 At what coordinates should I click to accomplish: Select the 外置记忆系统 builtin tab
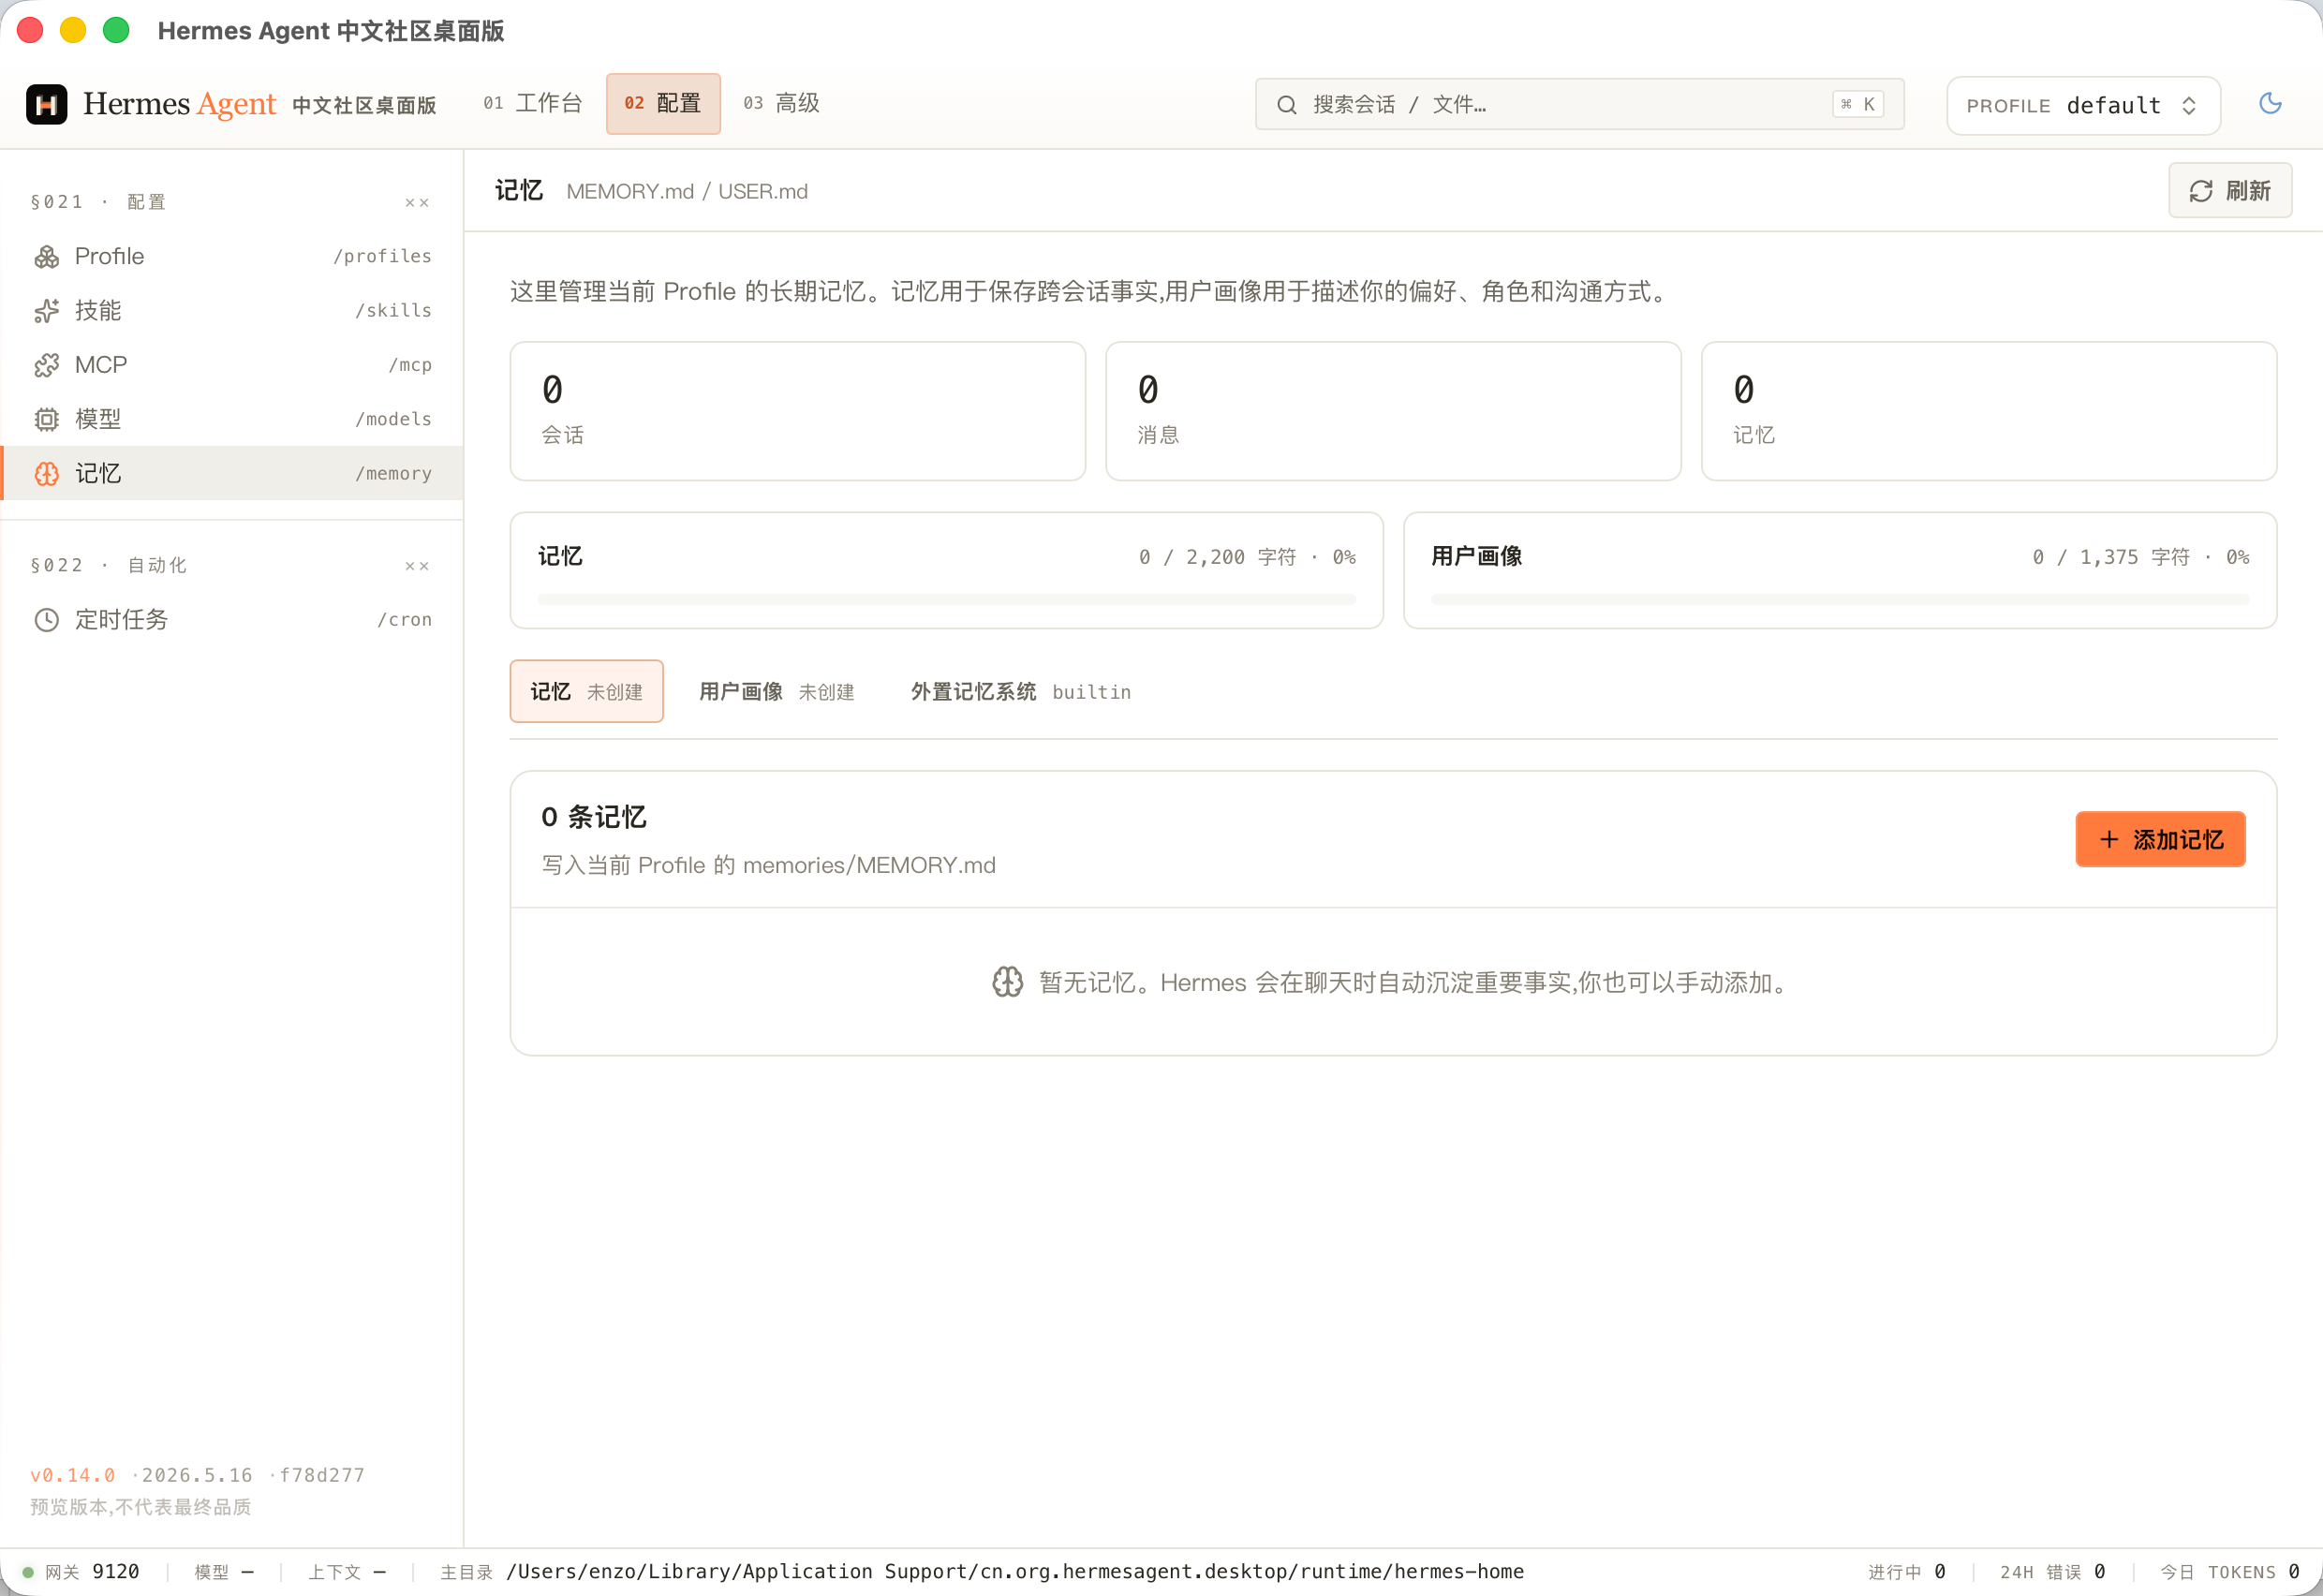pos(1020,691)
